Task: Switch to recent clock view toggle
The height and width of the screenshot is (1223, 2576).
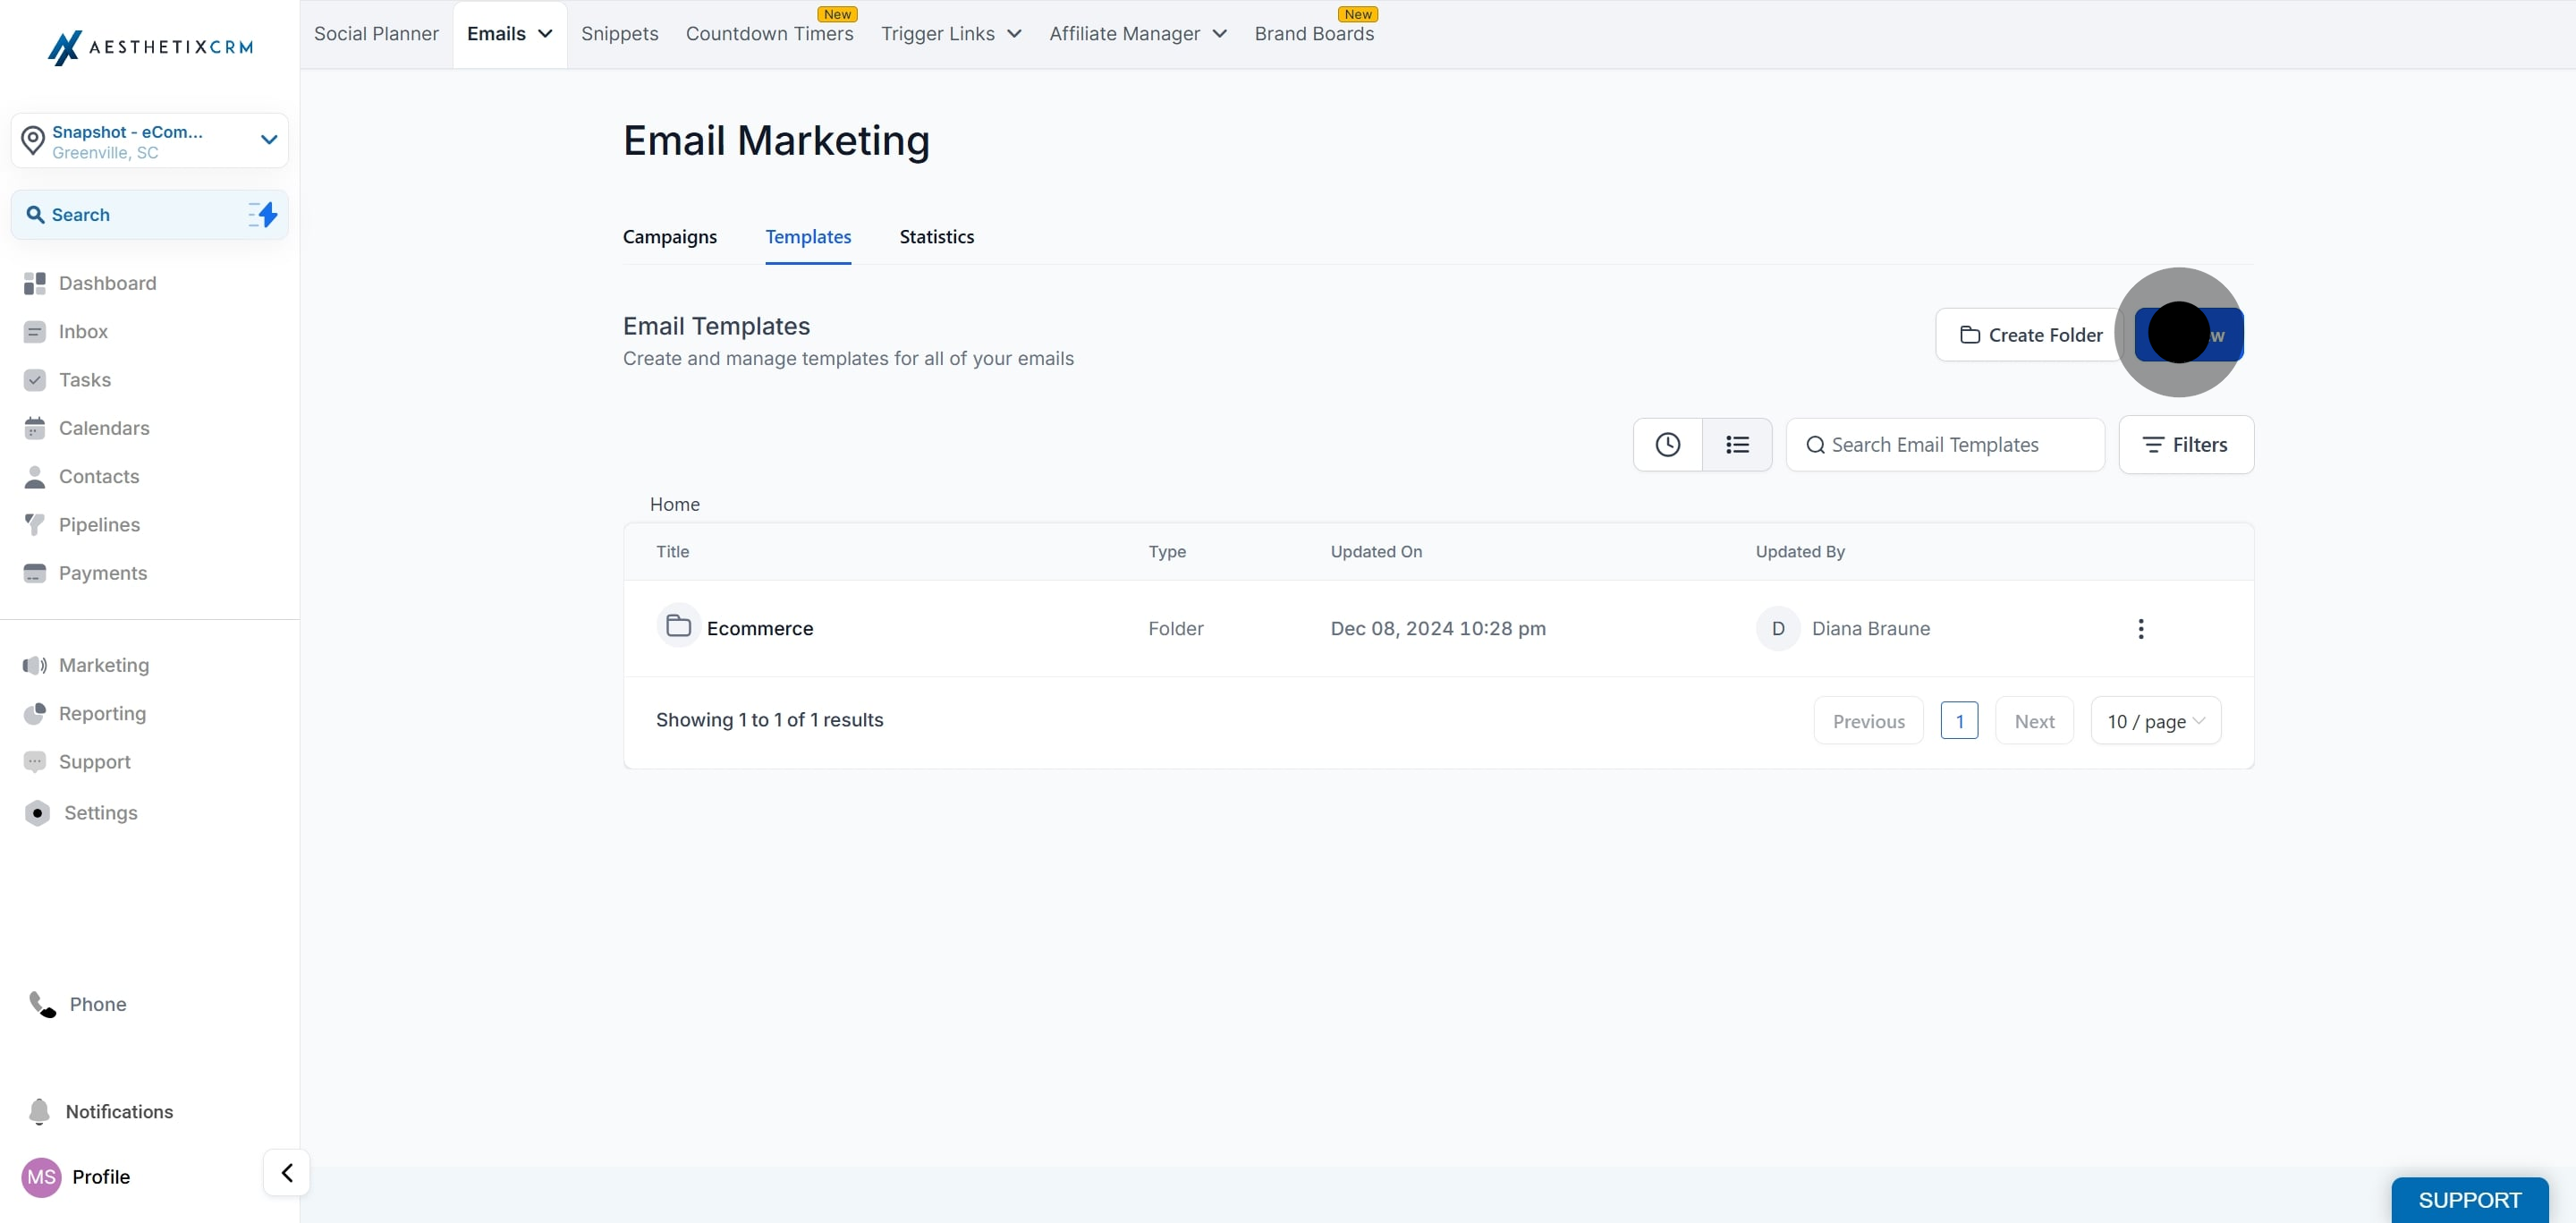Action: [x=1667, y=445]
